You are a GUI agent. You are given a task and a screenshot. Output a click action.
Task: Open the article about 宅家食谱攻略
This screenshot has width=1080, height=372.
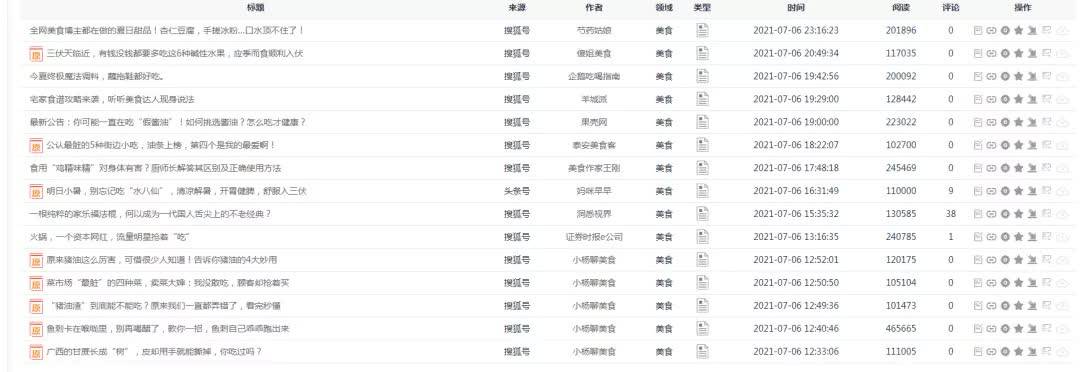click(112, 99)
